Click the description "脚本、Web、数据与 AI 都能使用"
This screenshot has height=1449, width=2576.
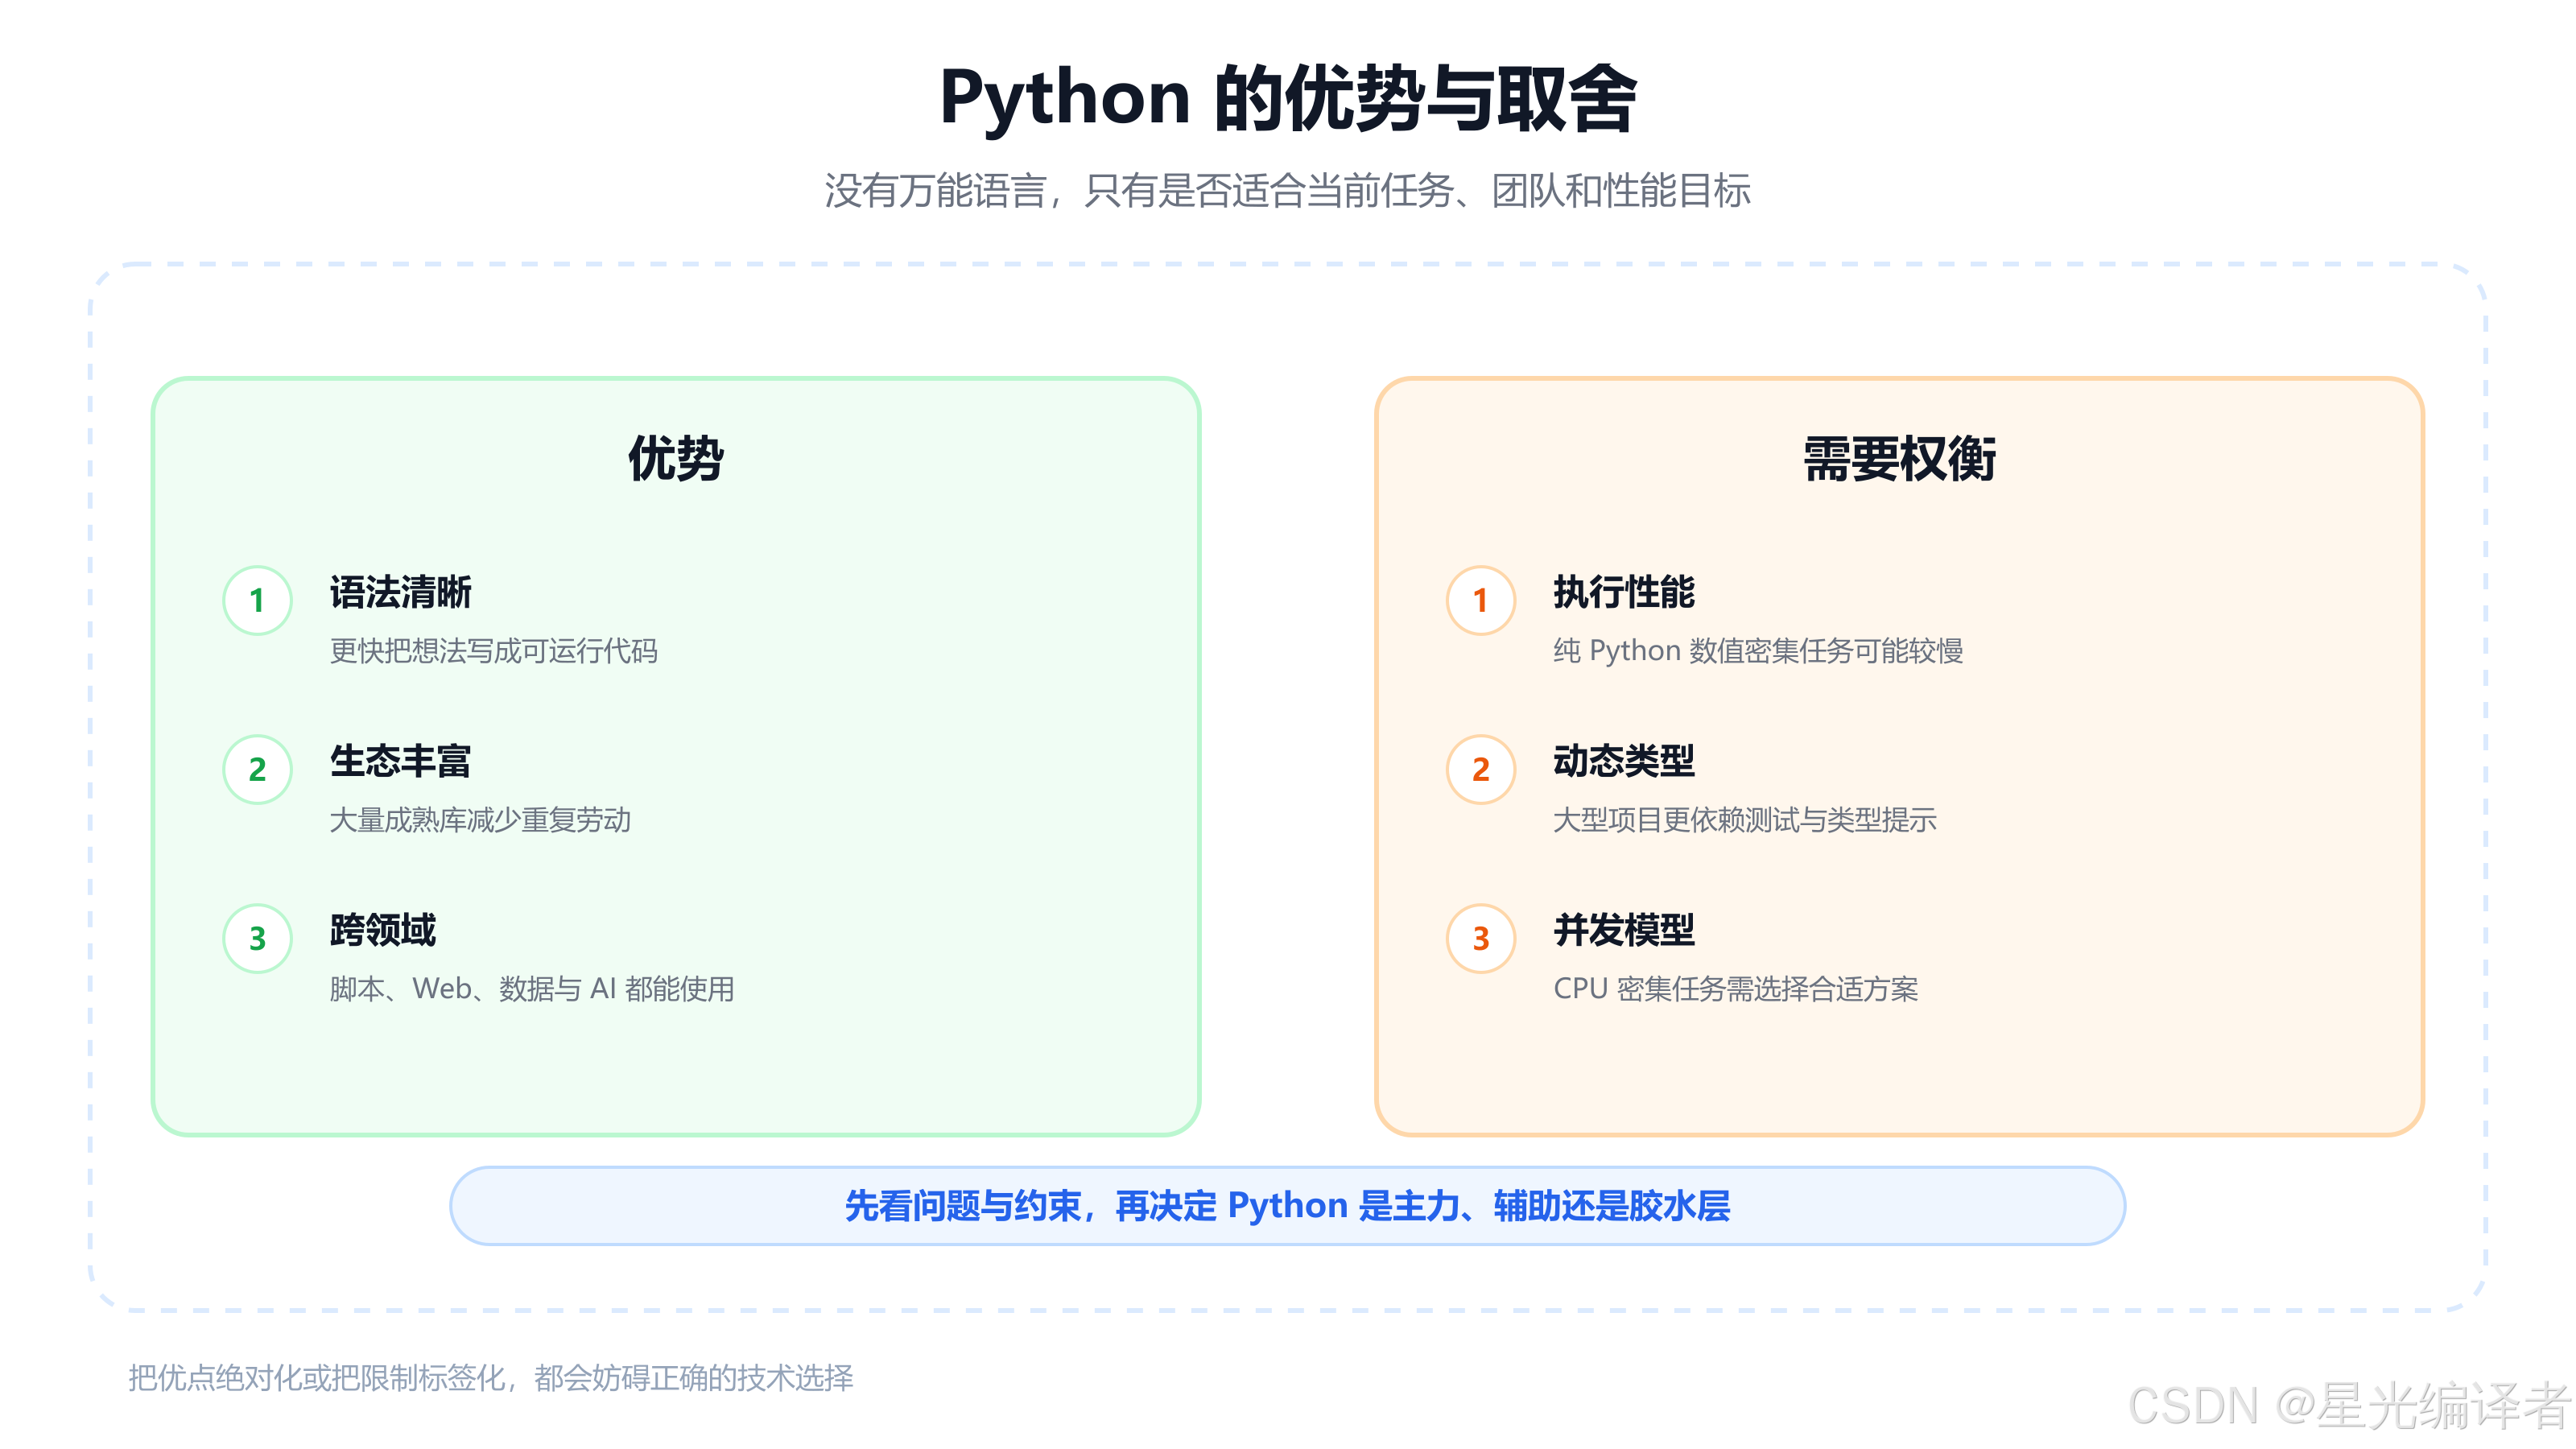tap(532, 989)
